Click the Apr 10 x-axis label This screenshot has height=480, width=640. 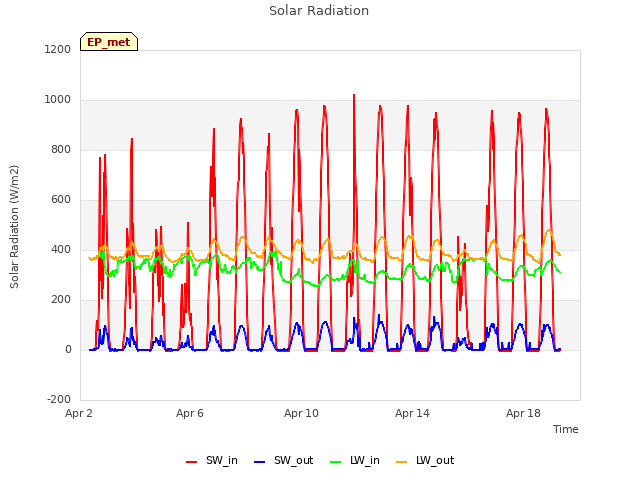tap(301, 413)
